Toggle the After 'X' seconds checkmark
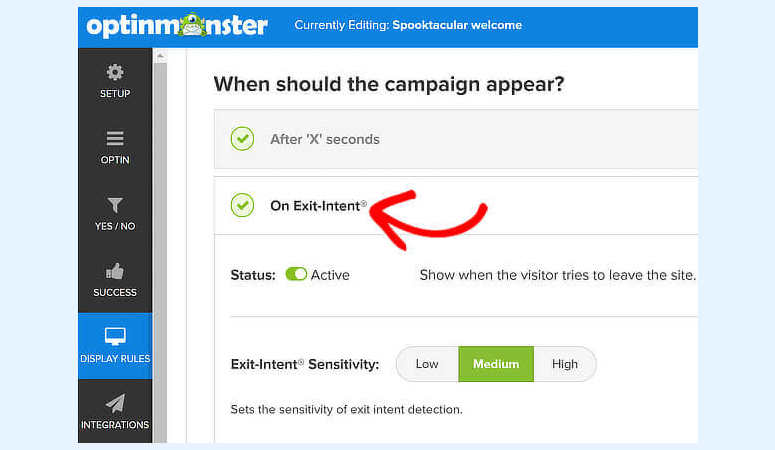 (242, 139)
